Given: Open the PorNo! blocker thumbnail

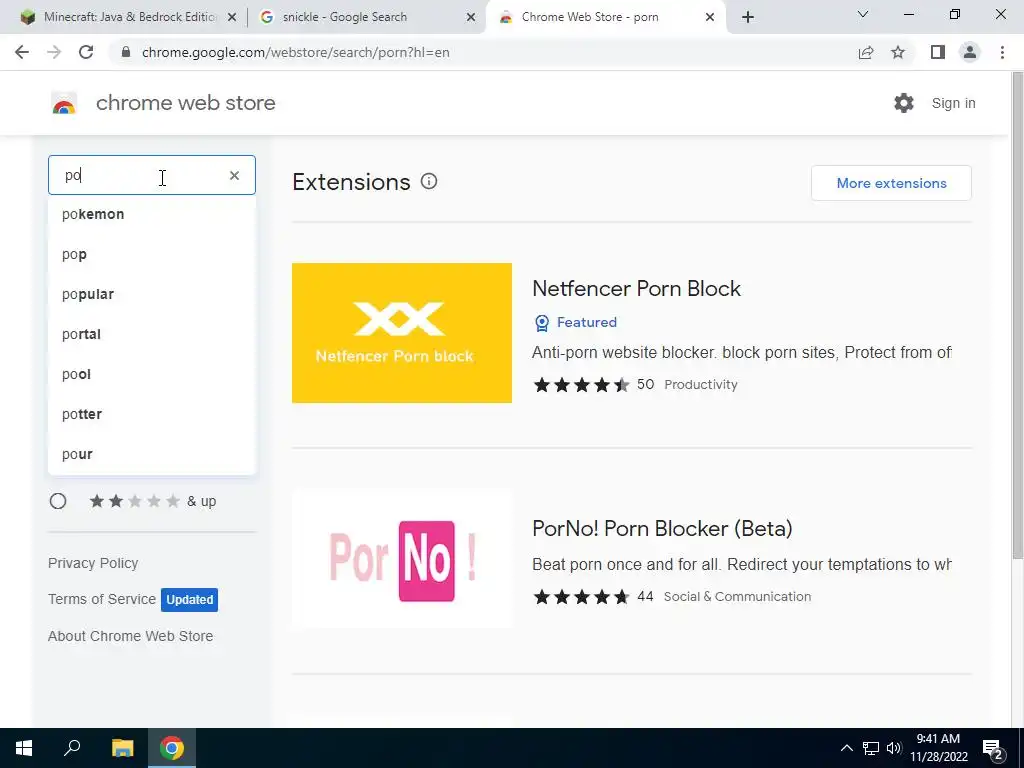Looking at the screenshot, I should (x=402, y=559).
